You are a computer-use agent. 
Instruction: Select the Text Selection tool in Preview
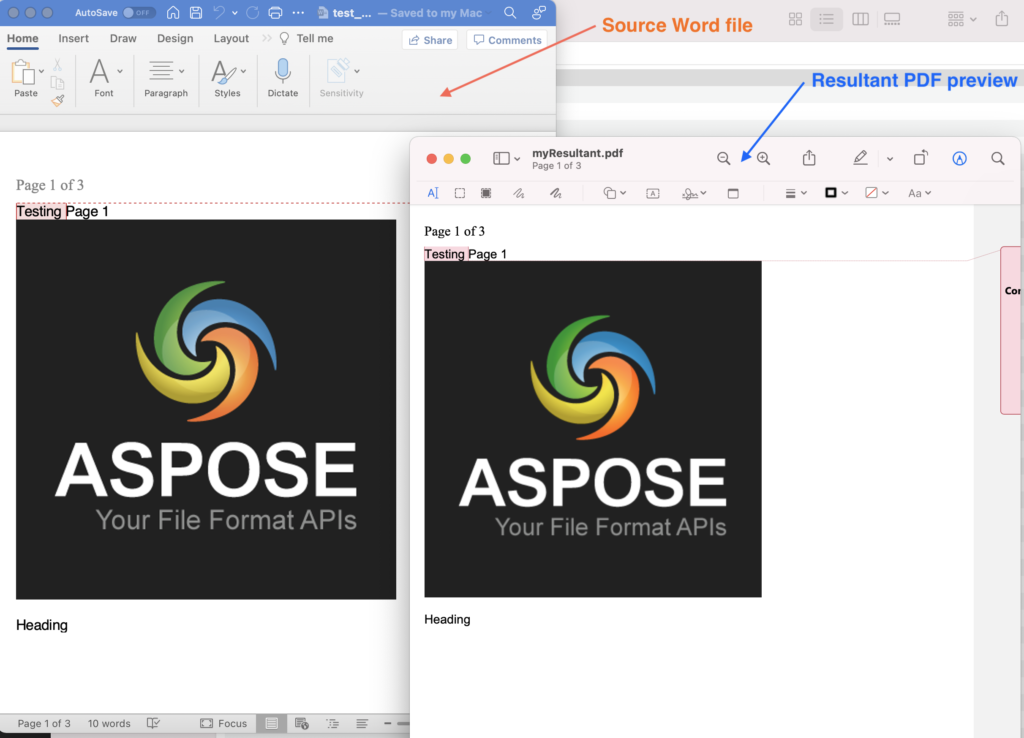433,193
